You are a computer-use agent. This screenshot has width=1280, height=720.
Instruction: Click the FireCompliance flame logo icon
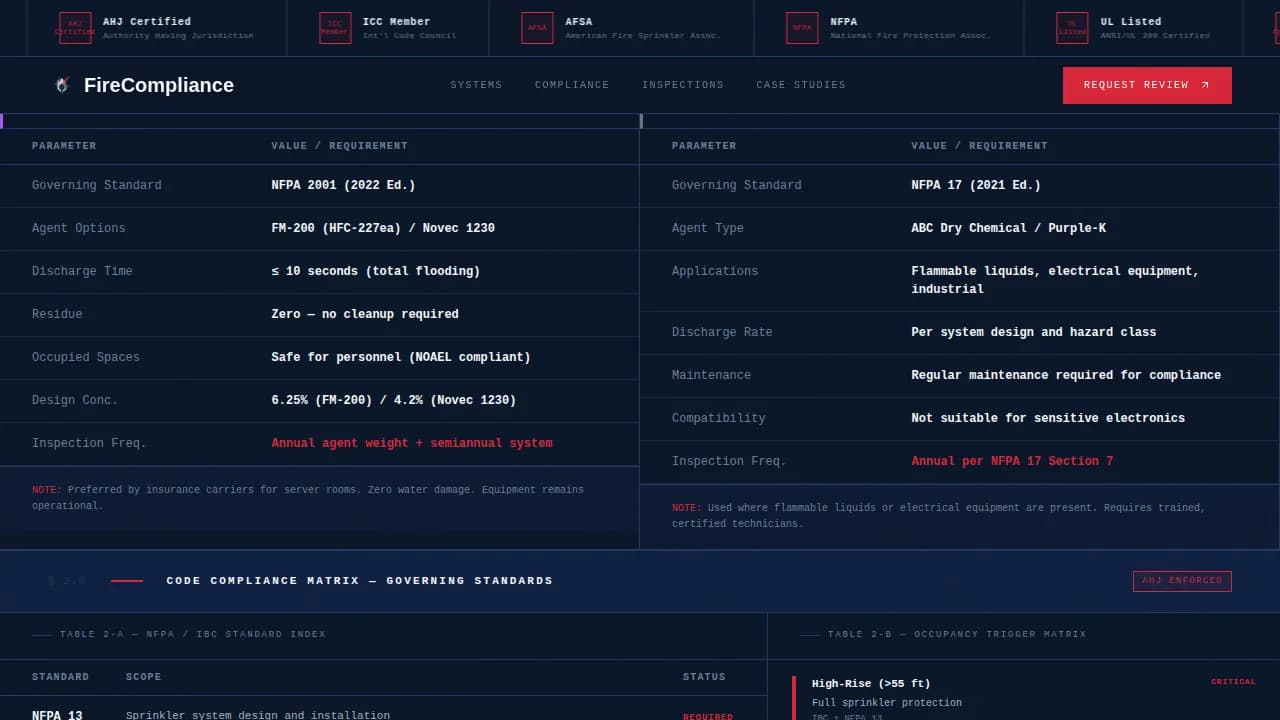click(x=62, y=85)
